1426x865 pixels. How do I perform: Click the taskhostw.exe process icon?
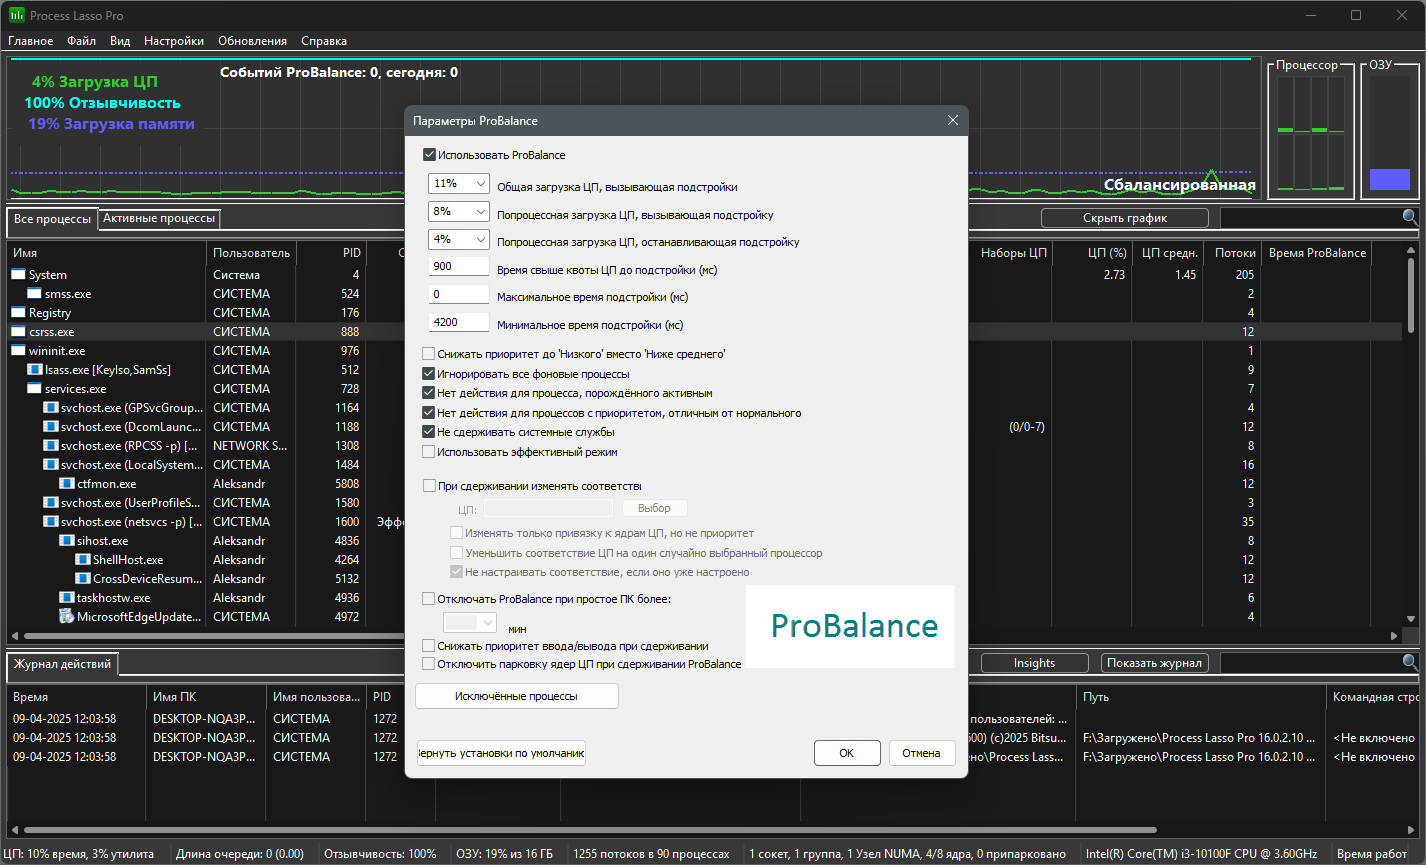click(67, 598)
